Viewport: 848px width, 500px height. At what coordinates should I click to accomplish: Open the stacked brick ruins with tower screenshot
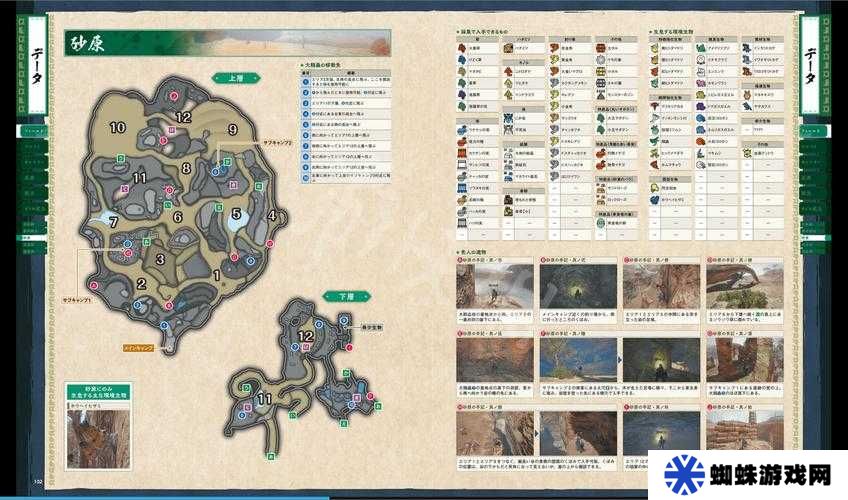[x=744, y=431]
